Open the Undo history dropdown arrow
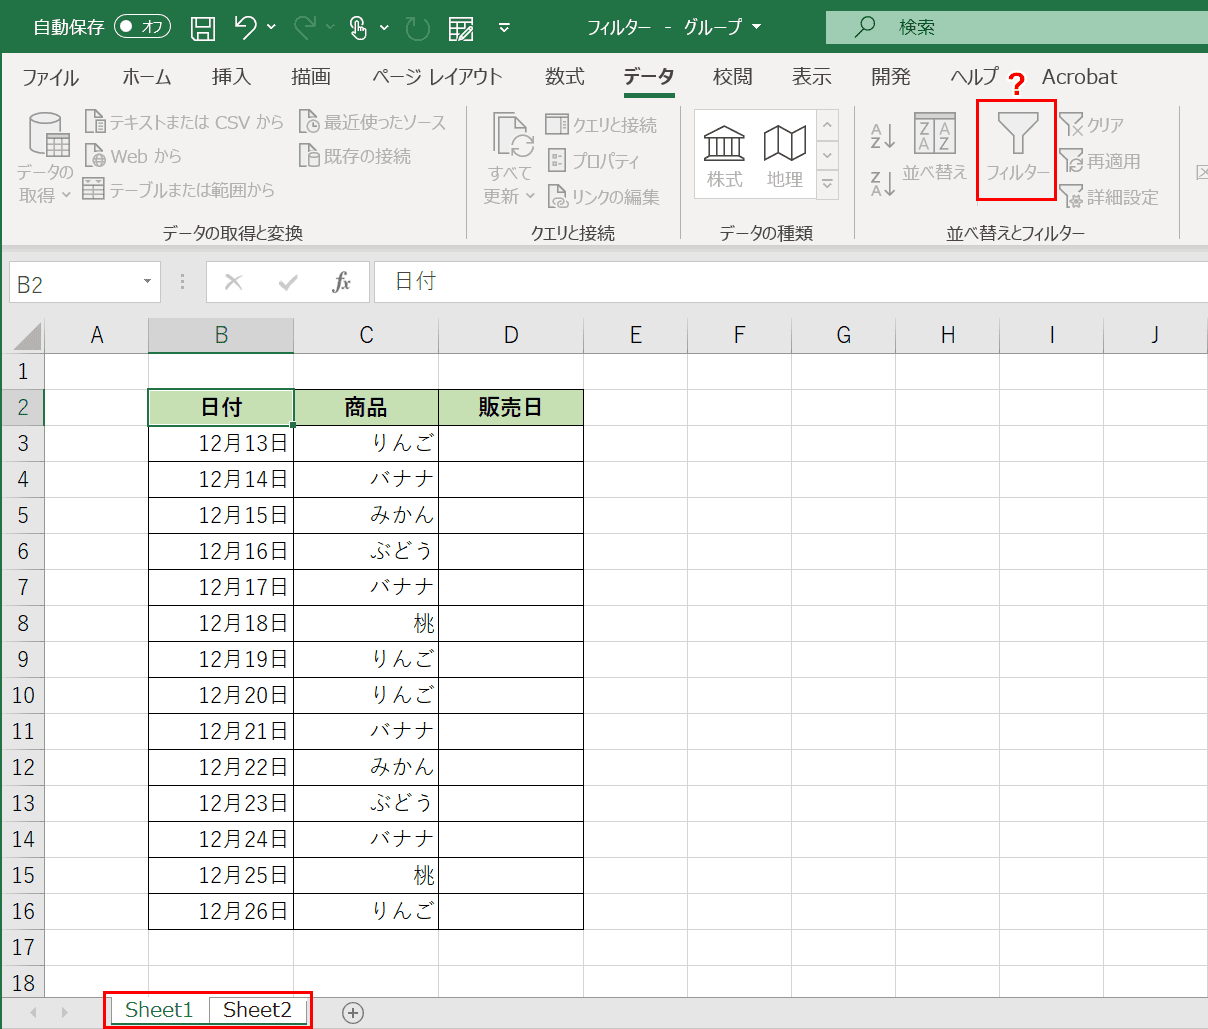 271,28
